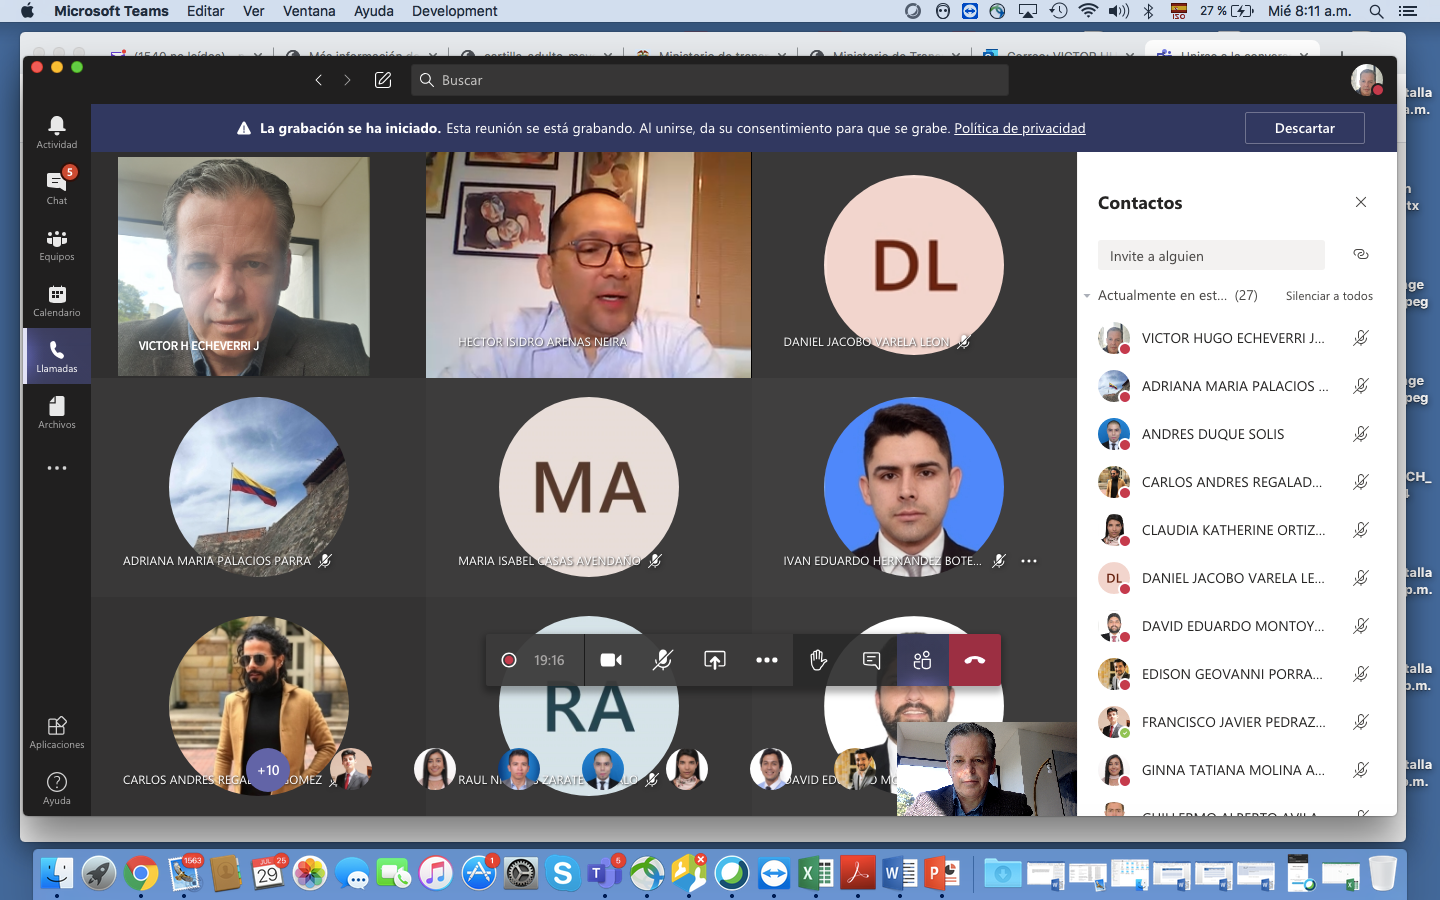Toggle mute for EDISON GEOVANNI PORRA

coord(1361,674)
